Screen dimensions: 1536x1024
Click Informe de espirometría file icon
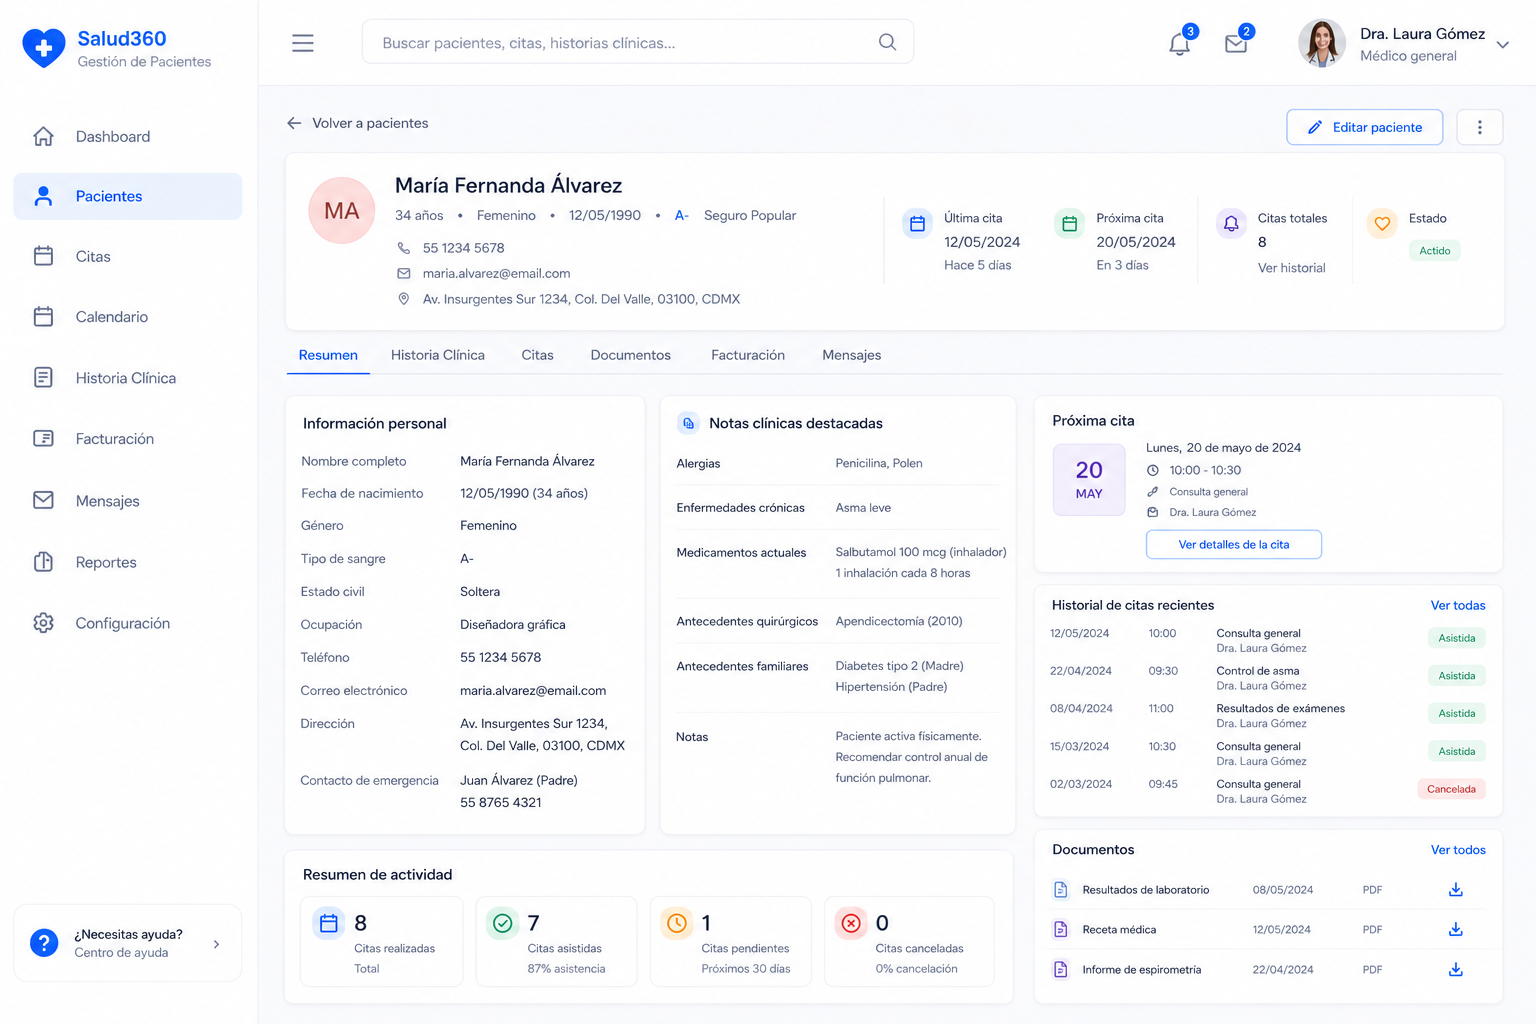pyautogui.click(x=1061, y=970)
